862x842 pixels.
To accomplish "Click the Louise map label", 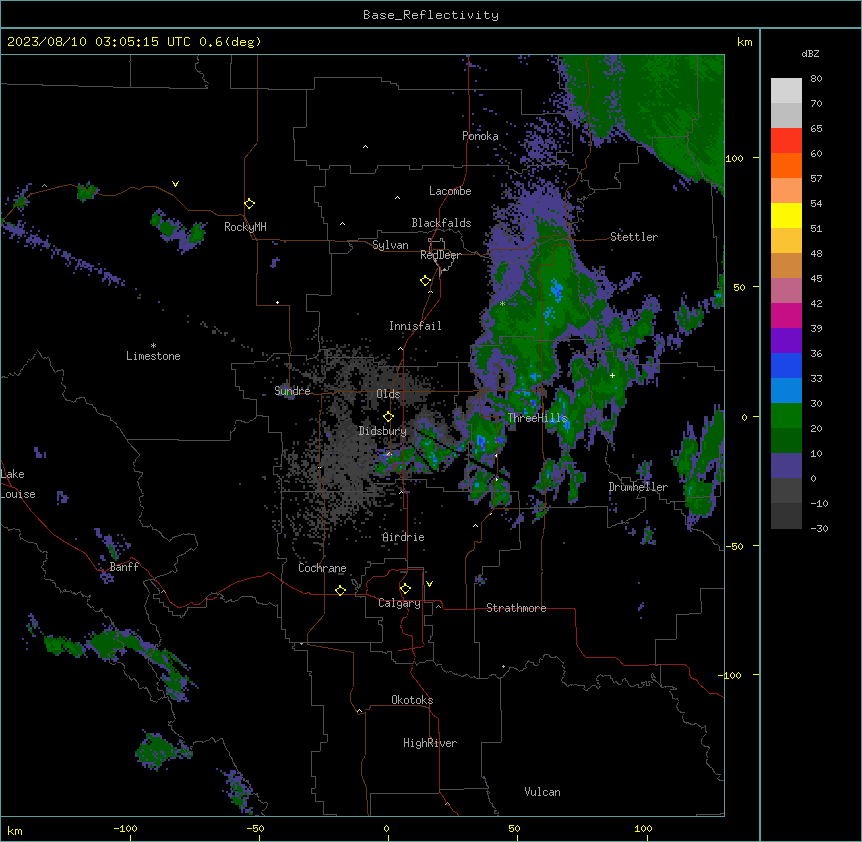I will click(18, 494).
